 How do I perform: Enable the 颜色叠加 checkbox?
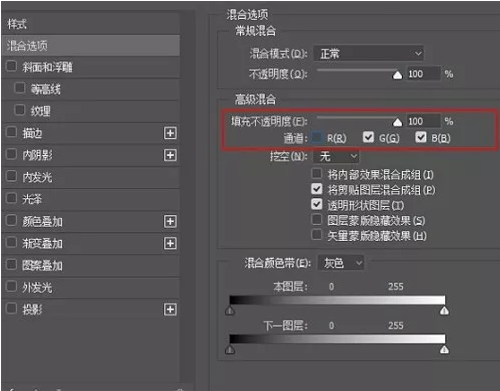(11, 220)
